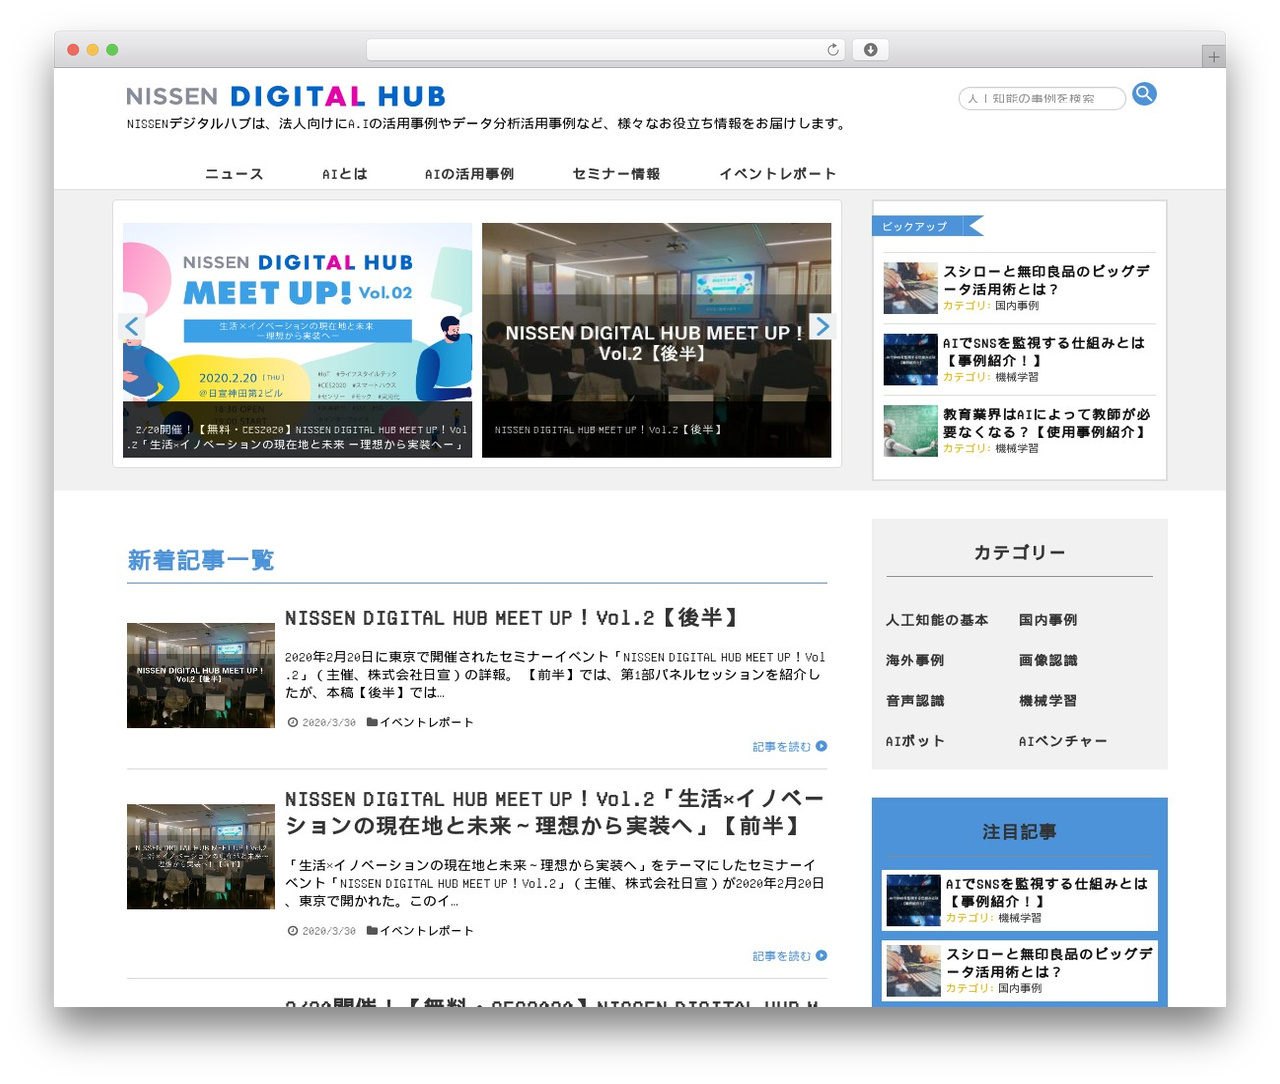Click the 新着記事一覧 heading

[x=201, y=560]
